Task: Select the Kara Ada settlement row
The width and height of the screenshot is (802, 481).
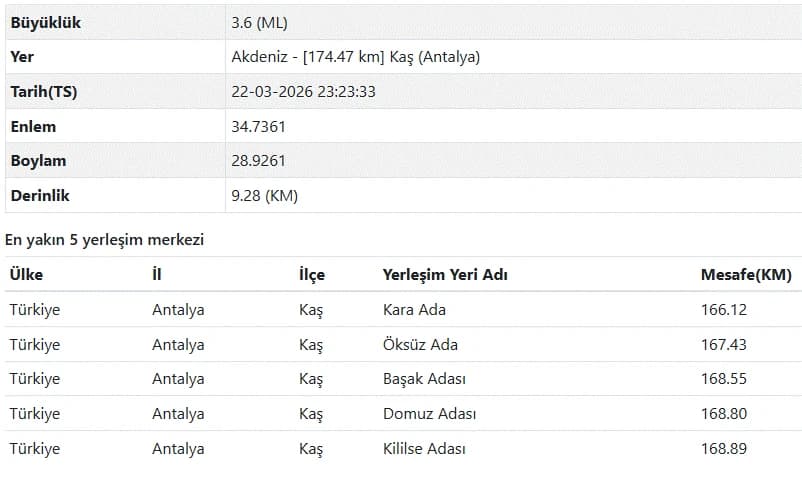Action: point(403,310)
